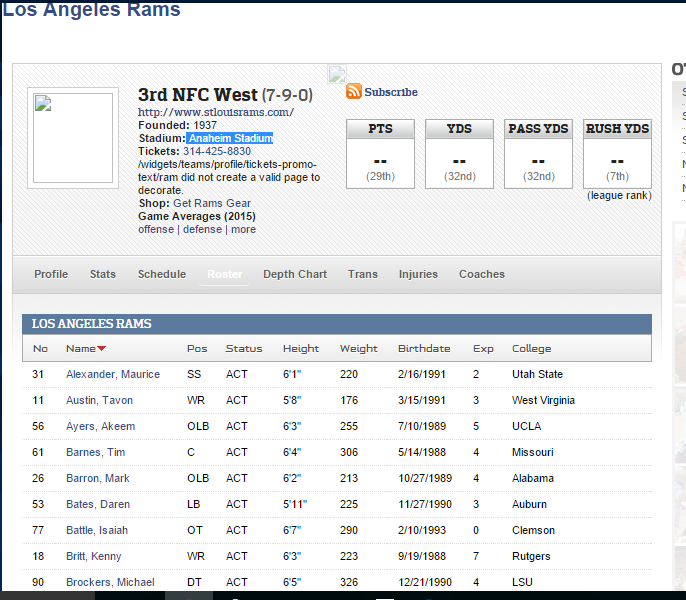The width and height of the screenshot is (686, 600).
Task: Switch to the Stats tab
Action: pyautogui.click(x=103, y=274)
